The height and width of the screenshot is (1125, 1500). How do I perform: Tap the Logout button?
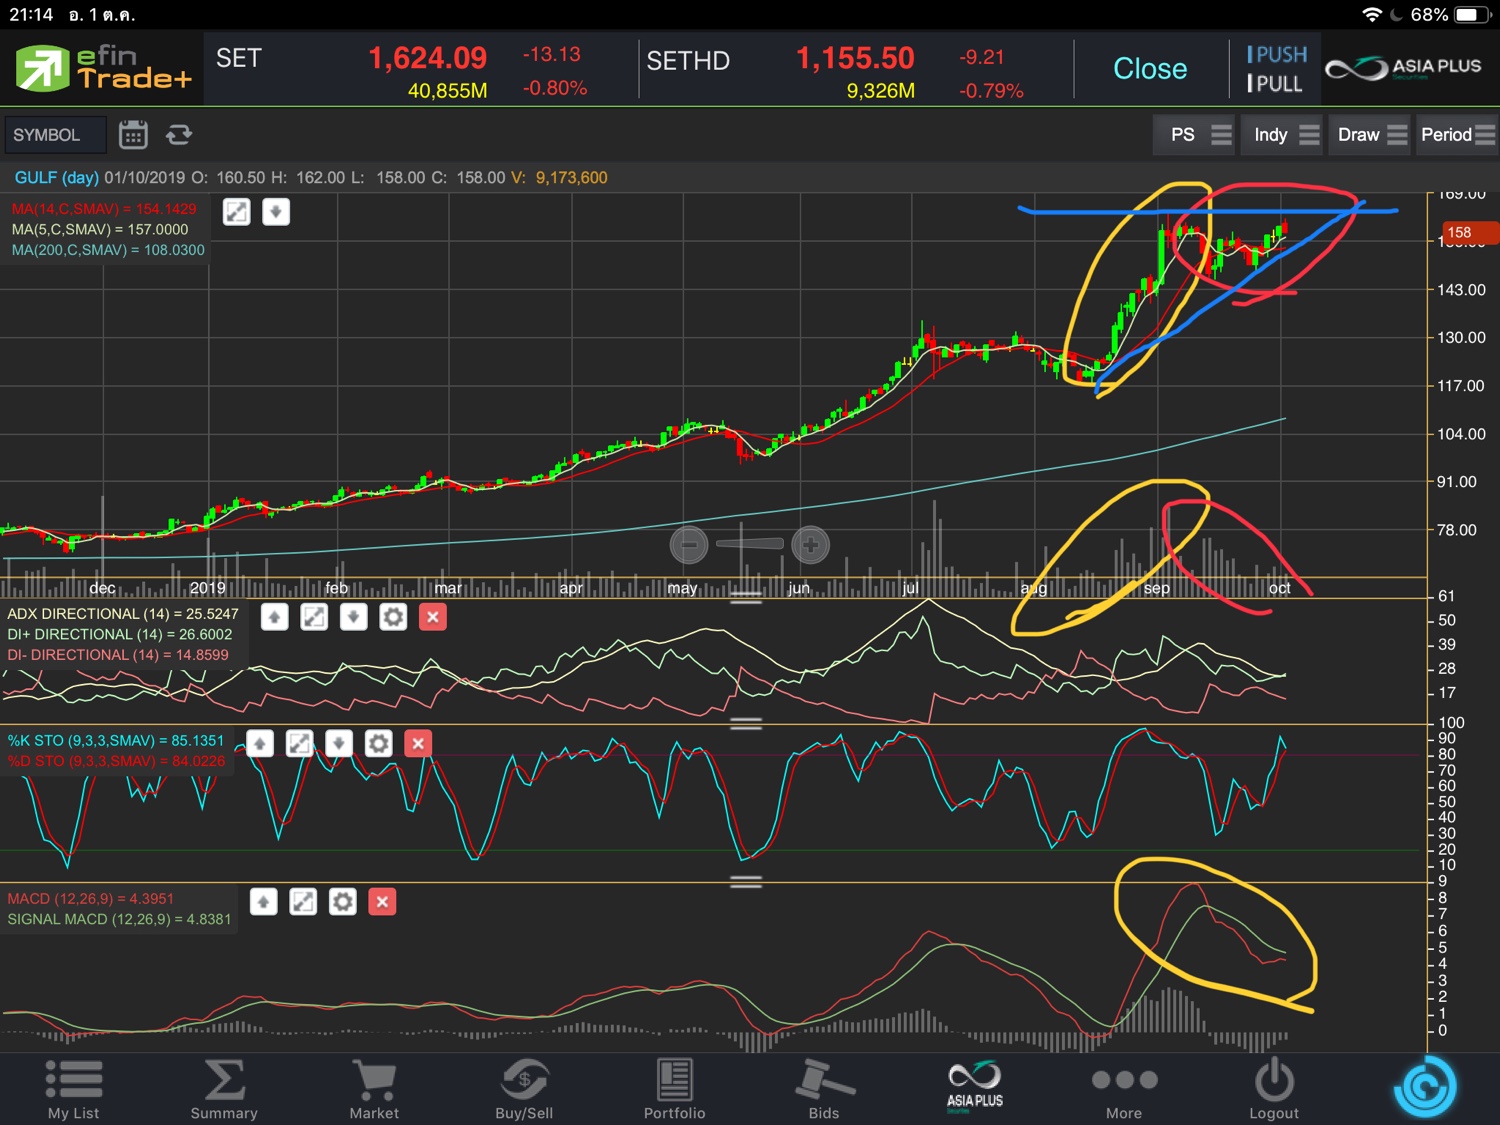pos(1274,1089)
